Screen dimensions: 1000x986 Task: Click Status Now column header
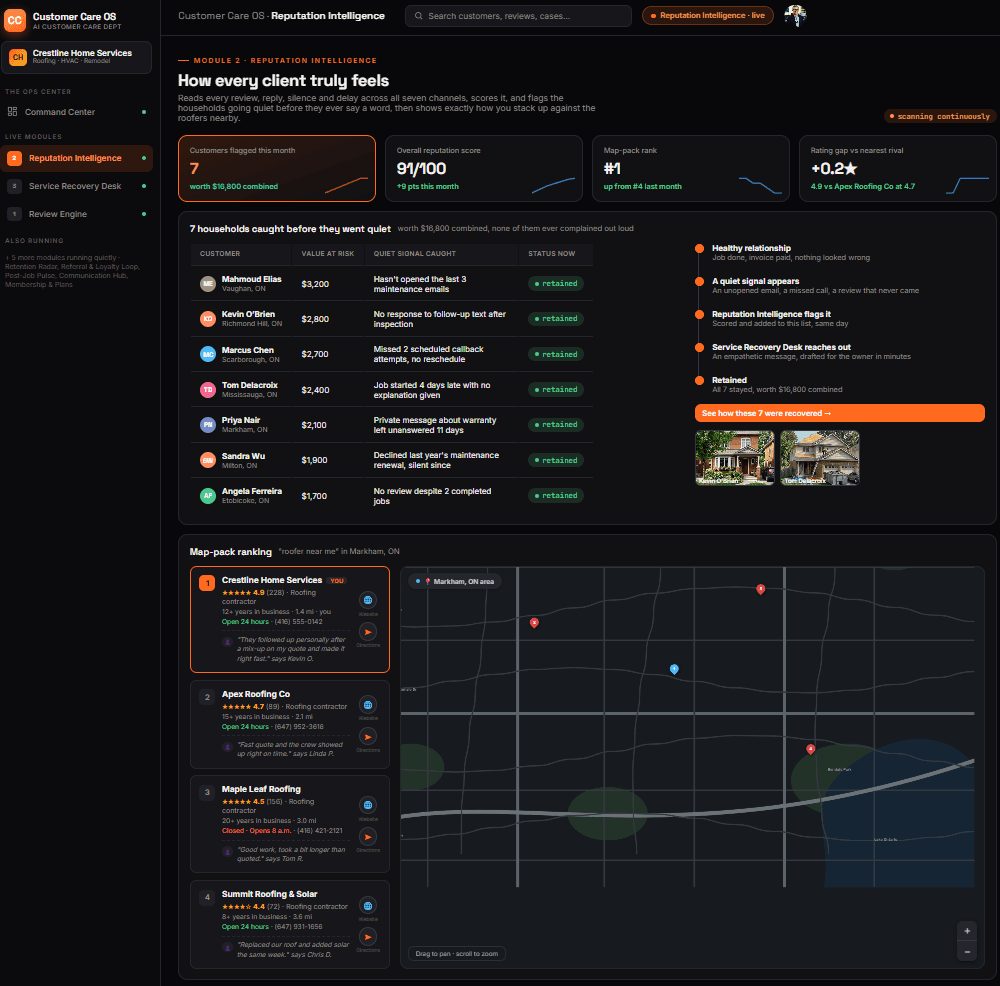[x=552, y=254]
